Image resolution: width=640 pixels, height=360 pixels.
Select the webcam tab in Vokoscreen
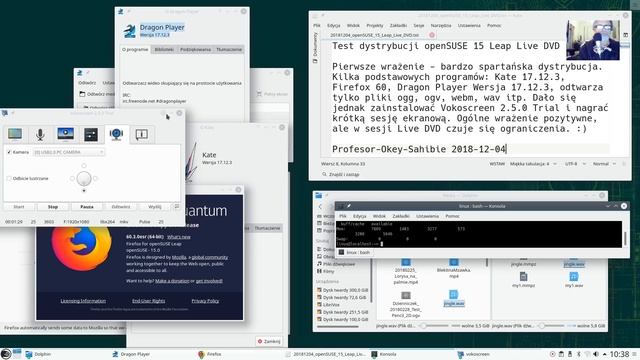pos(116,134)
